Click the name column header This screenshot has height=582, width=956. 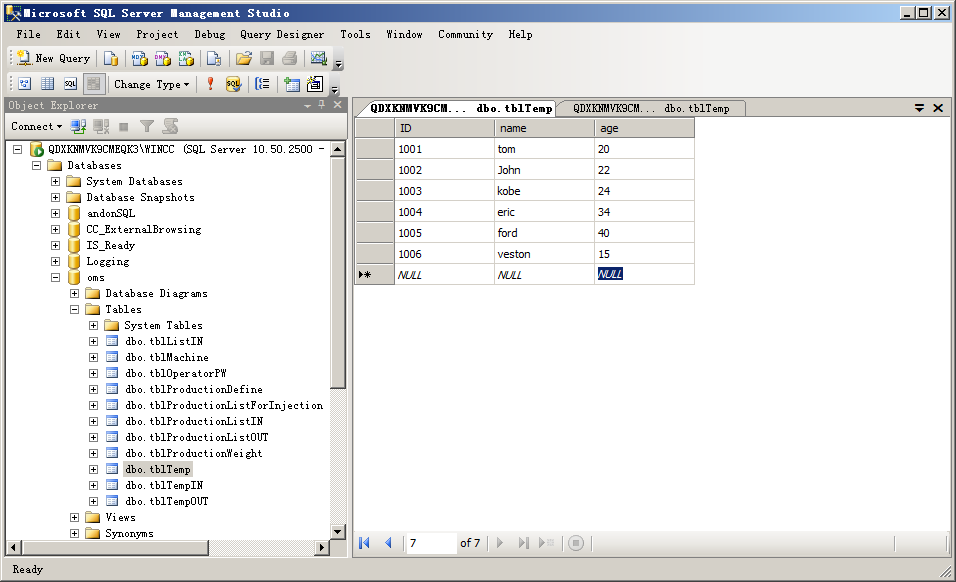coord(544,128)
